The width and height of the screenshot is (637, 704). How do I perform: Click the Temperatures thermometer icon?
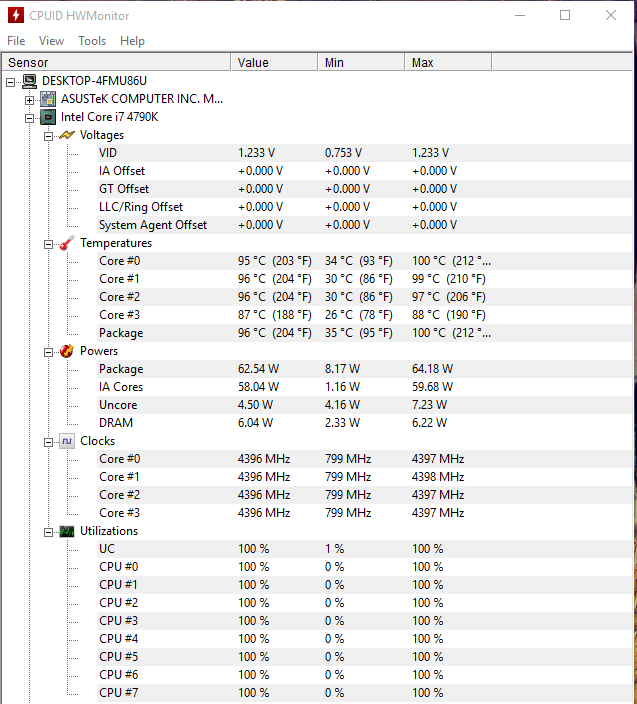(67, 243)
